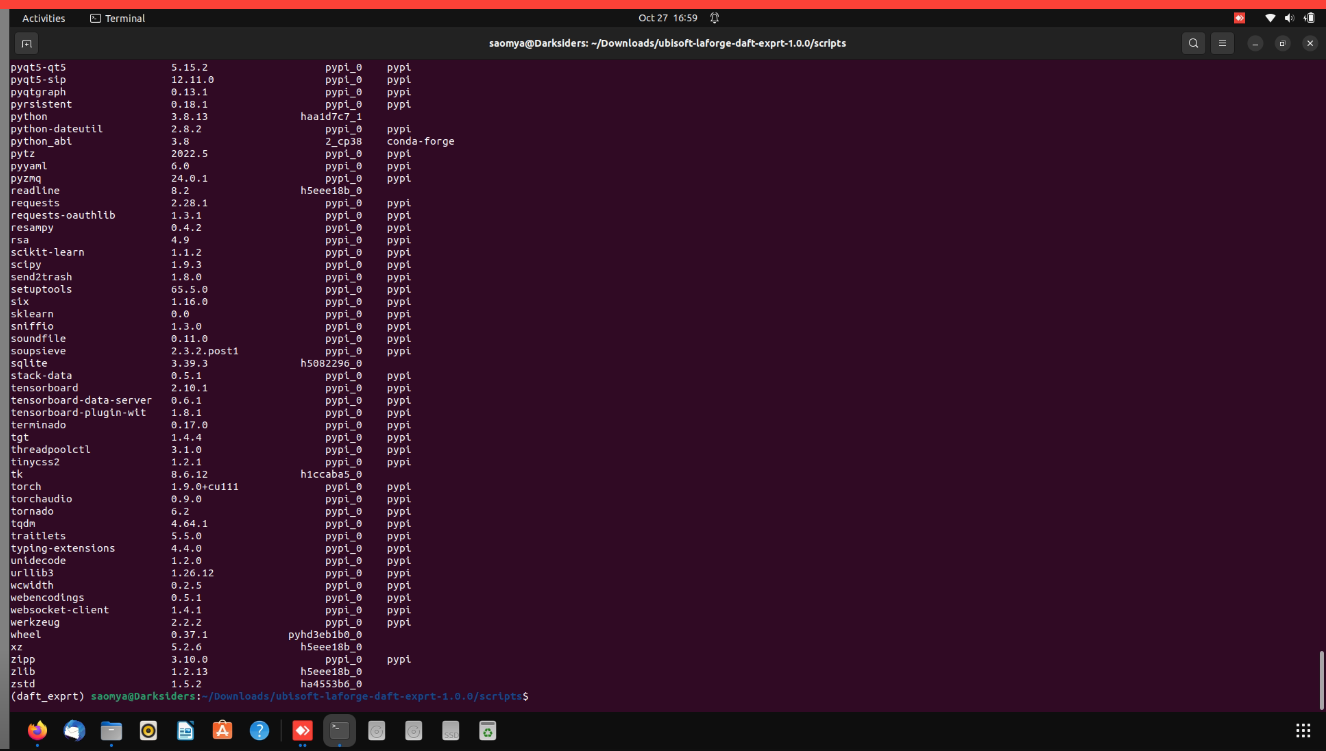The height and width of the screenshot is (751, 1326).
Task: Launch LibreOffice Writer from the dock
Action: [185, 730]
